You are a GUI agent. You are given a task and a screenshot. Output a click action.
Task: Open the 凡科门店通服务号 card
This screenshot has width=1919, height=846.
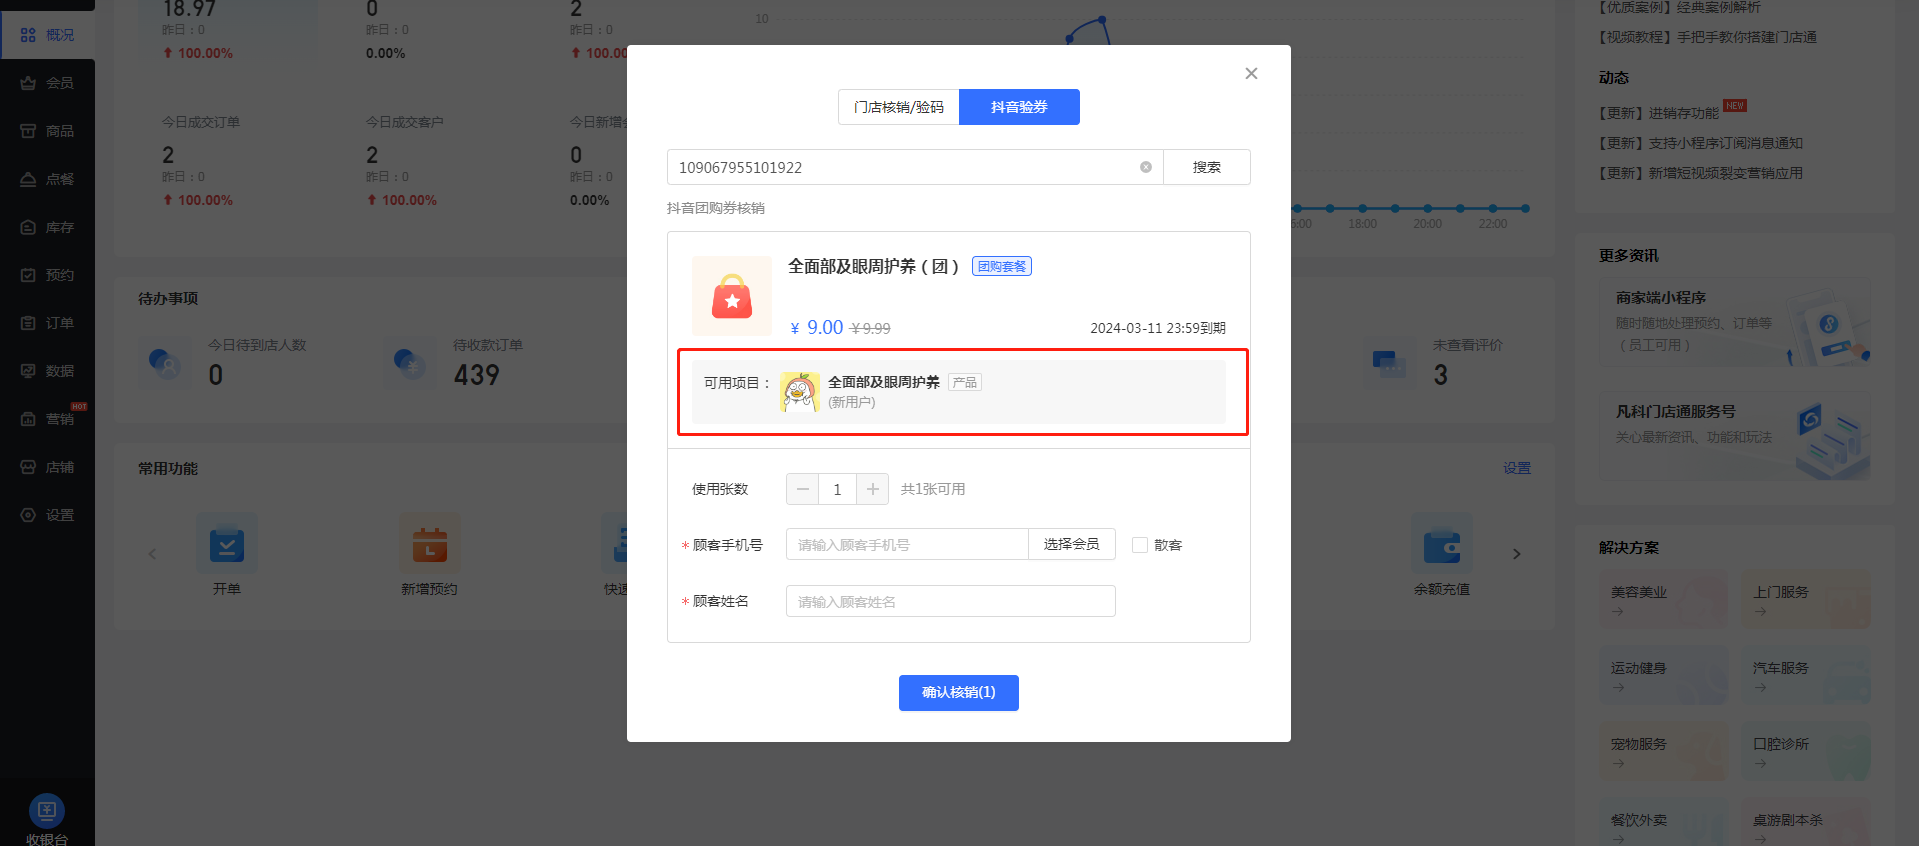coord(1735,436)
